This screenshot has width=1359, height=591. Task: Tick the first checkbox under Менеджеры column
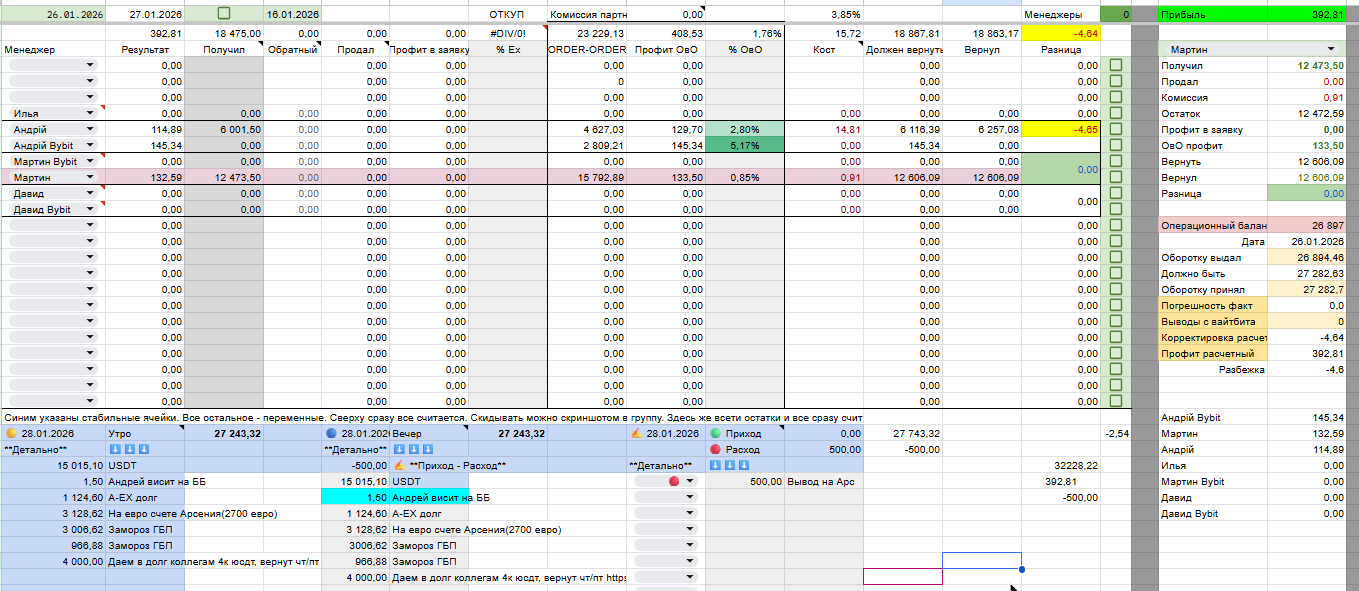[1115, 65]
